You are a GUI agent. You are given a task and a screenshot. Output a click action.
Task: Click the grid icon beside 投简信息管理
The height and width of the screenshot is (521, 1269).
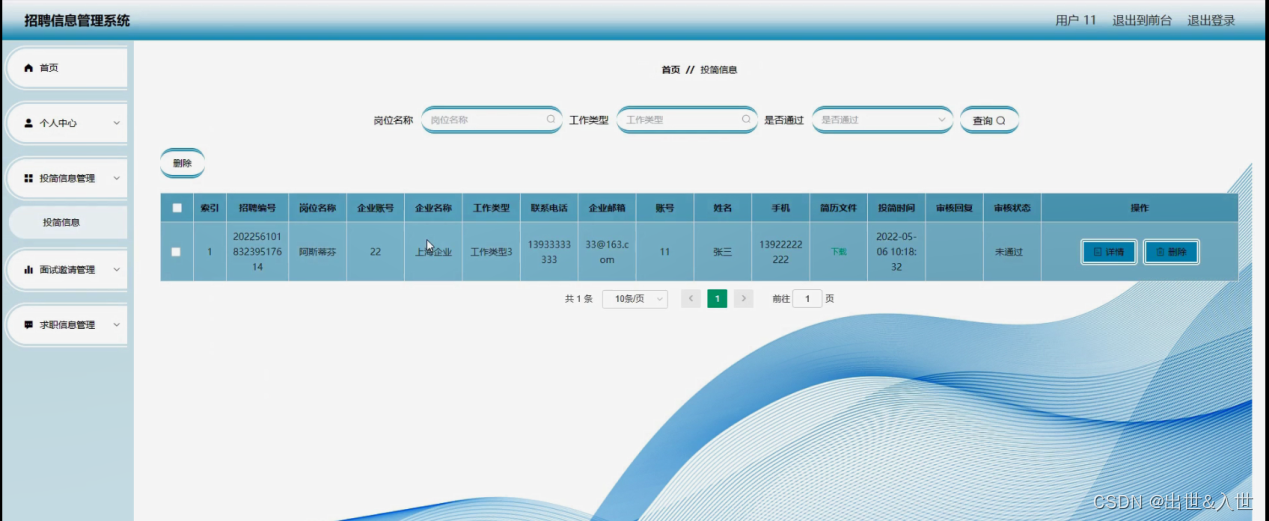[28, 178]
